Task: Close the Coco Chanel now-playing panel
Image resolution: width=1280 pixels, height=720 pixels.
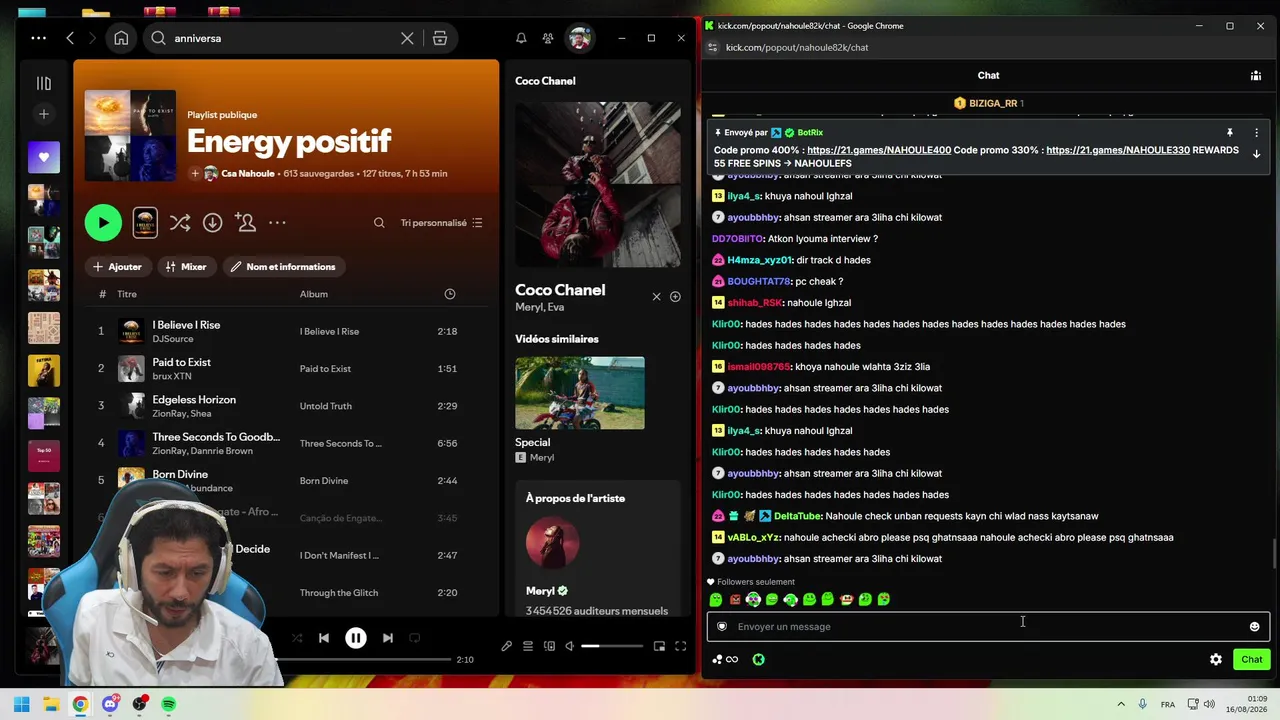Action: (656, 297)
